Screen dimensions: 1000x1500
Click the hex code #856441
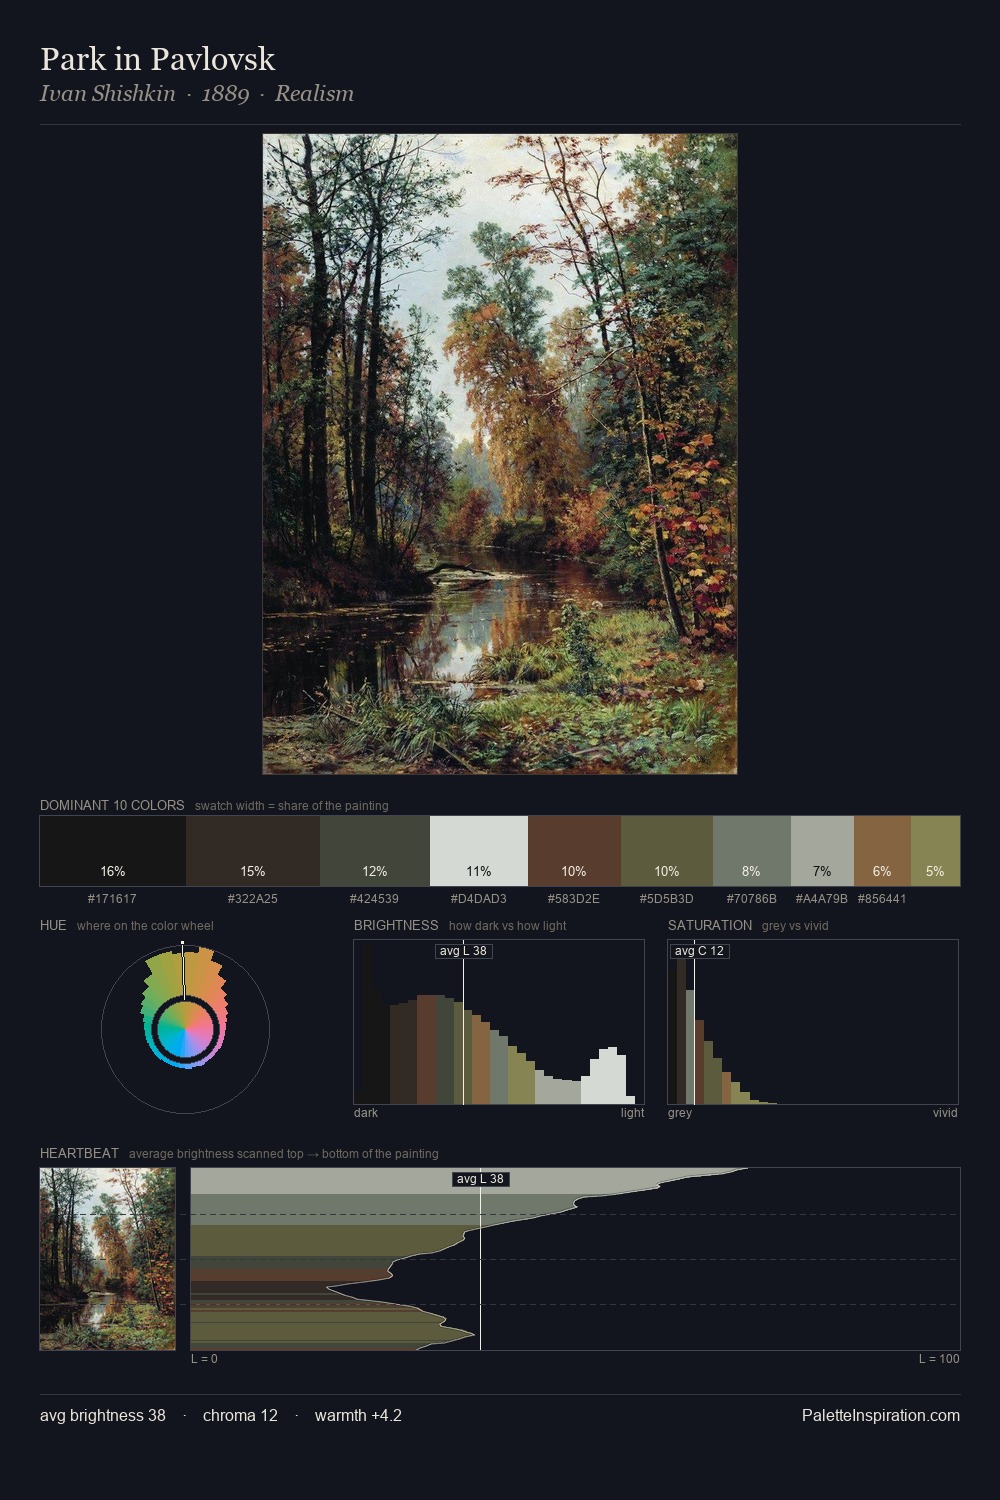tap(882, 899)
